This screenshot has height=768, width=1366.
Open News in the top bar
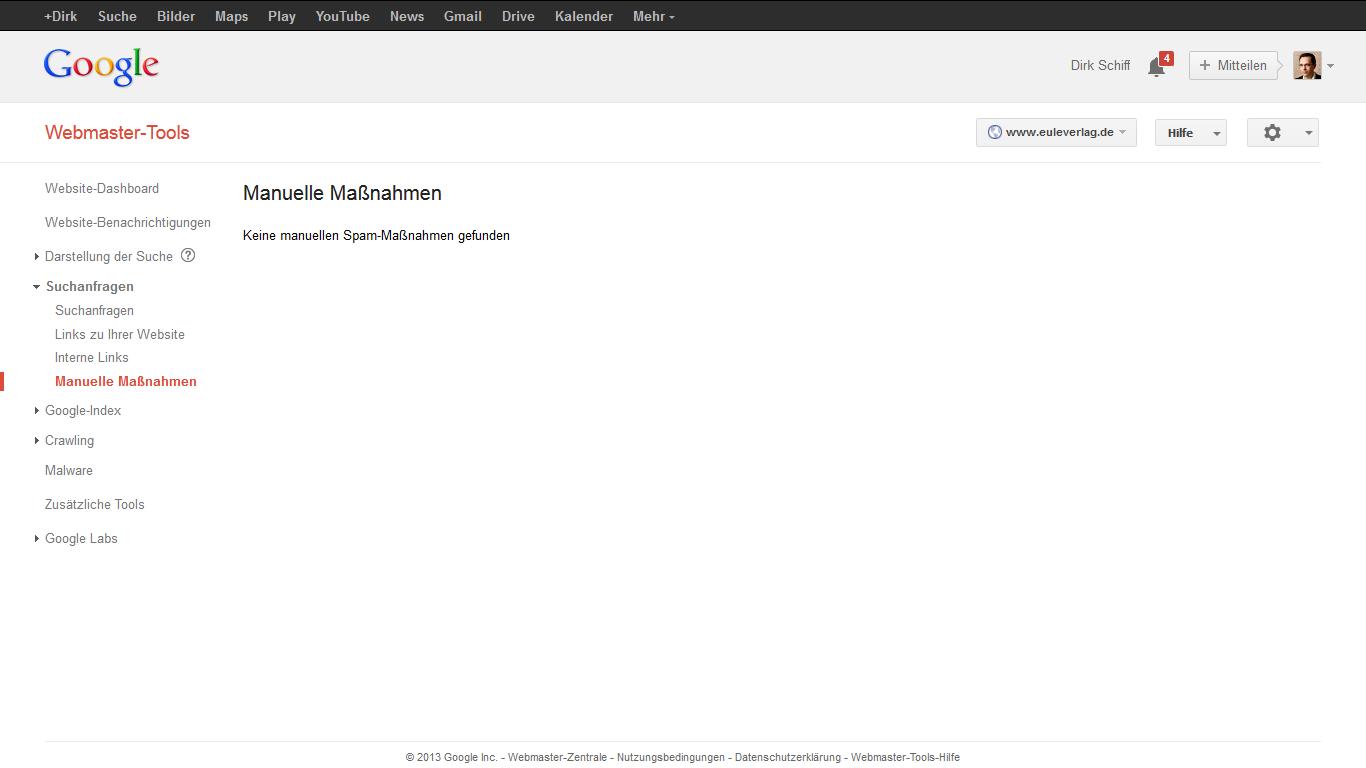point(407,16)
